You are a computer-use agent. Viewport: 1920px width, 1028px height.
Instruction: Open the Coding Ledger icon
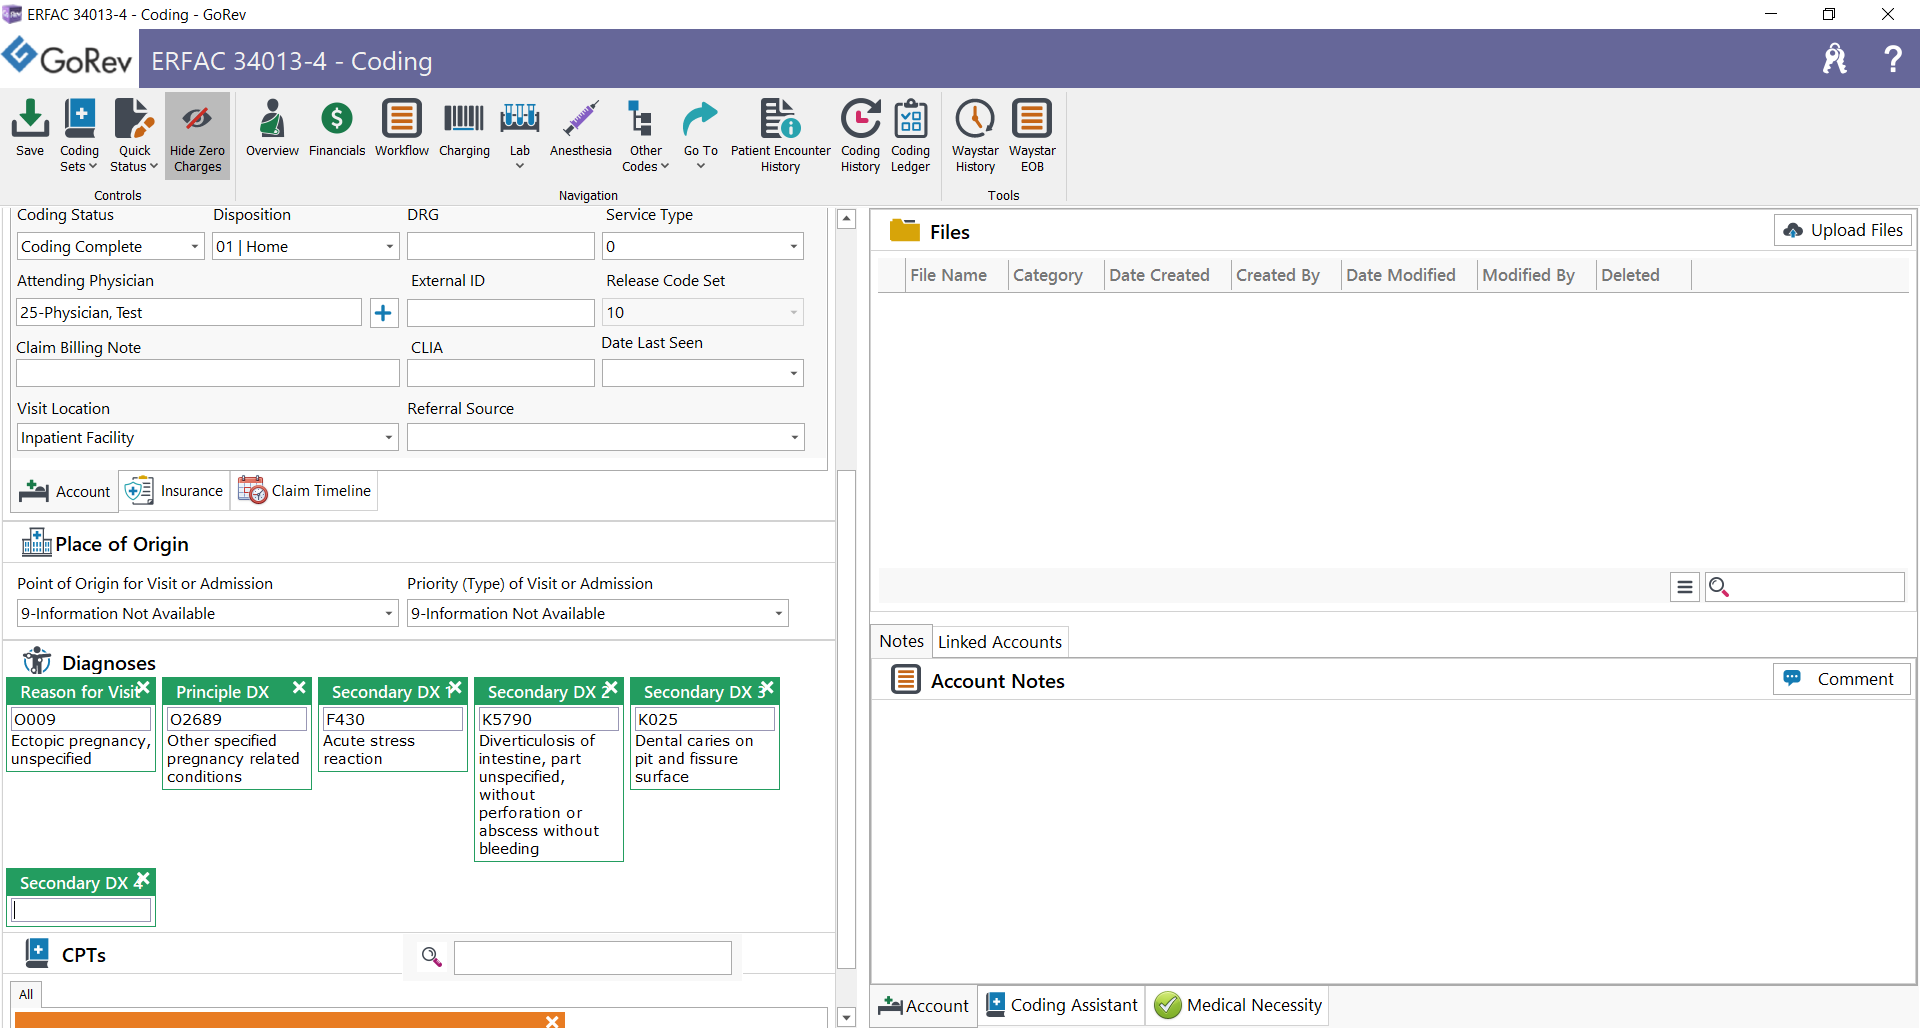tap(910, 136)
